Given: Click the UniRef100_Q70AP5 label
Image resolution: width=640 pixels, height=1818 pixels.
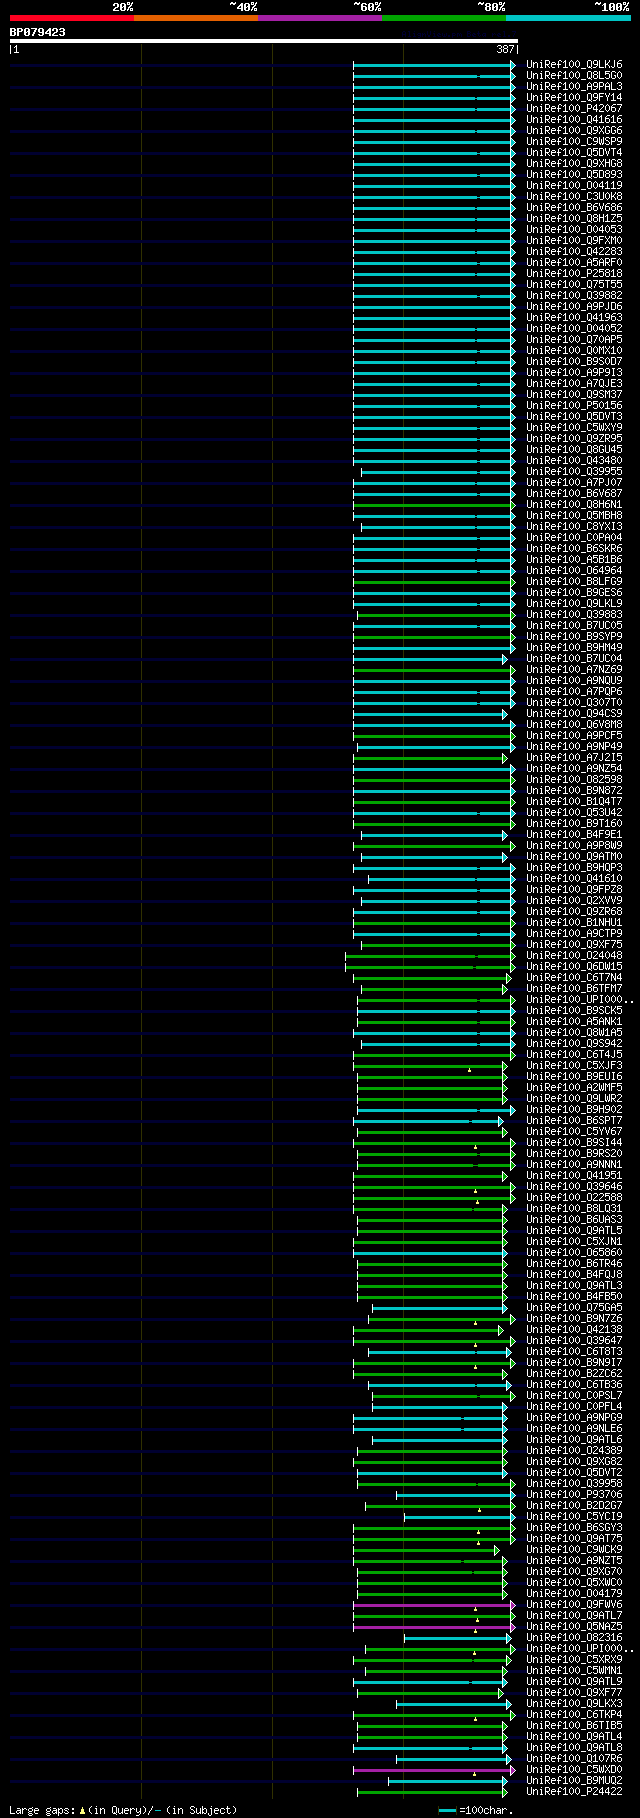Looking at the screenshot, I should click(x=574, y=340).
